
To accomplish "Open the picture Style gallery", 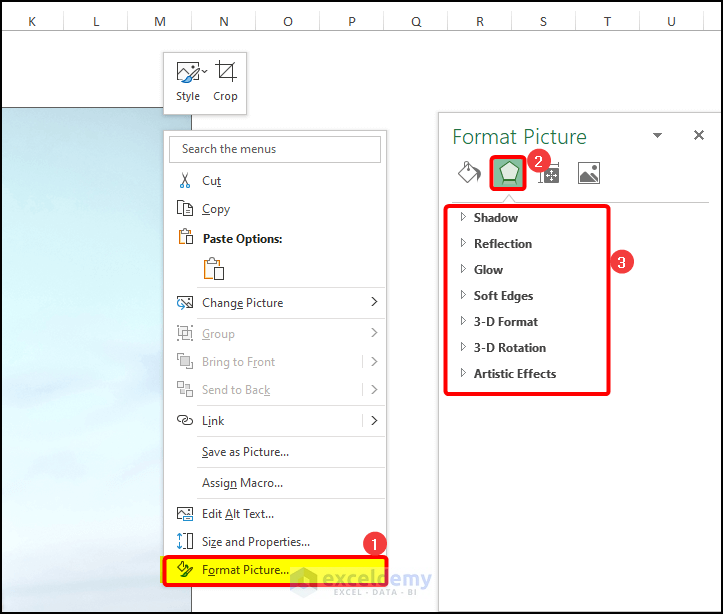I will pyautogui.click(x=188, y=82).
